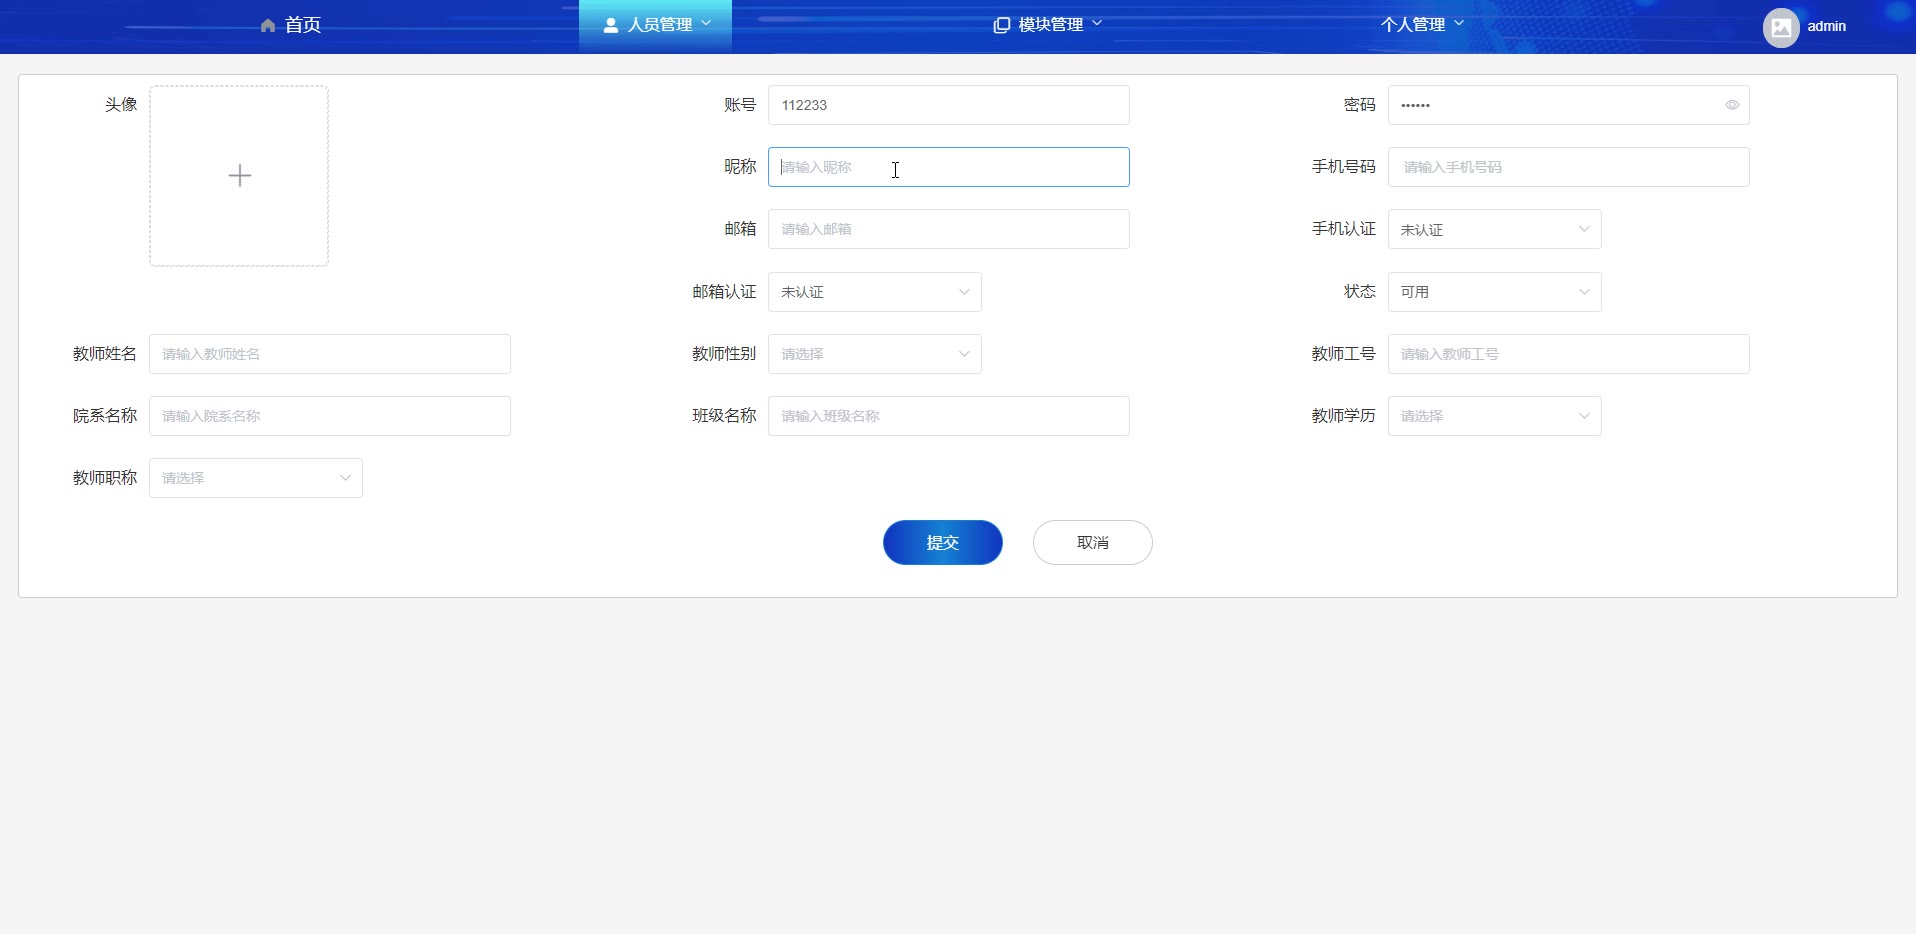
Task: Expand 人员管理 chevron arrow
Action: (x=706, y=23)
